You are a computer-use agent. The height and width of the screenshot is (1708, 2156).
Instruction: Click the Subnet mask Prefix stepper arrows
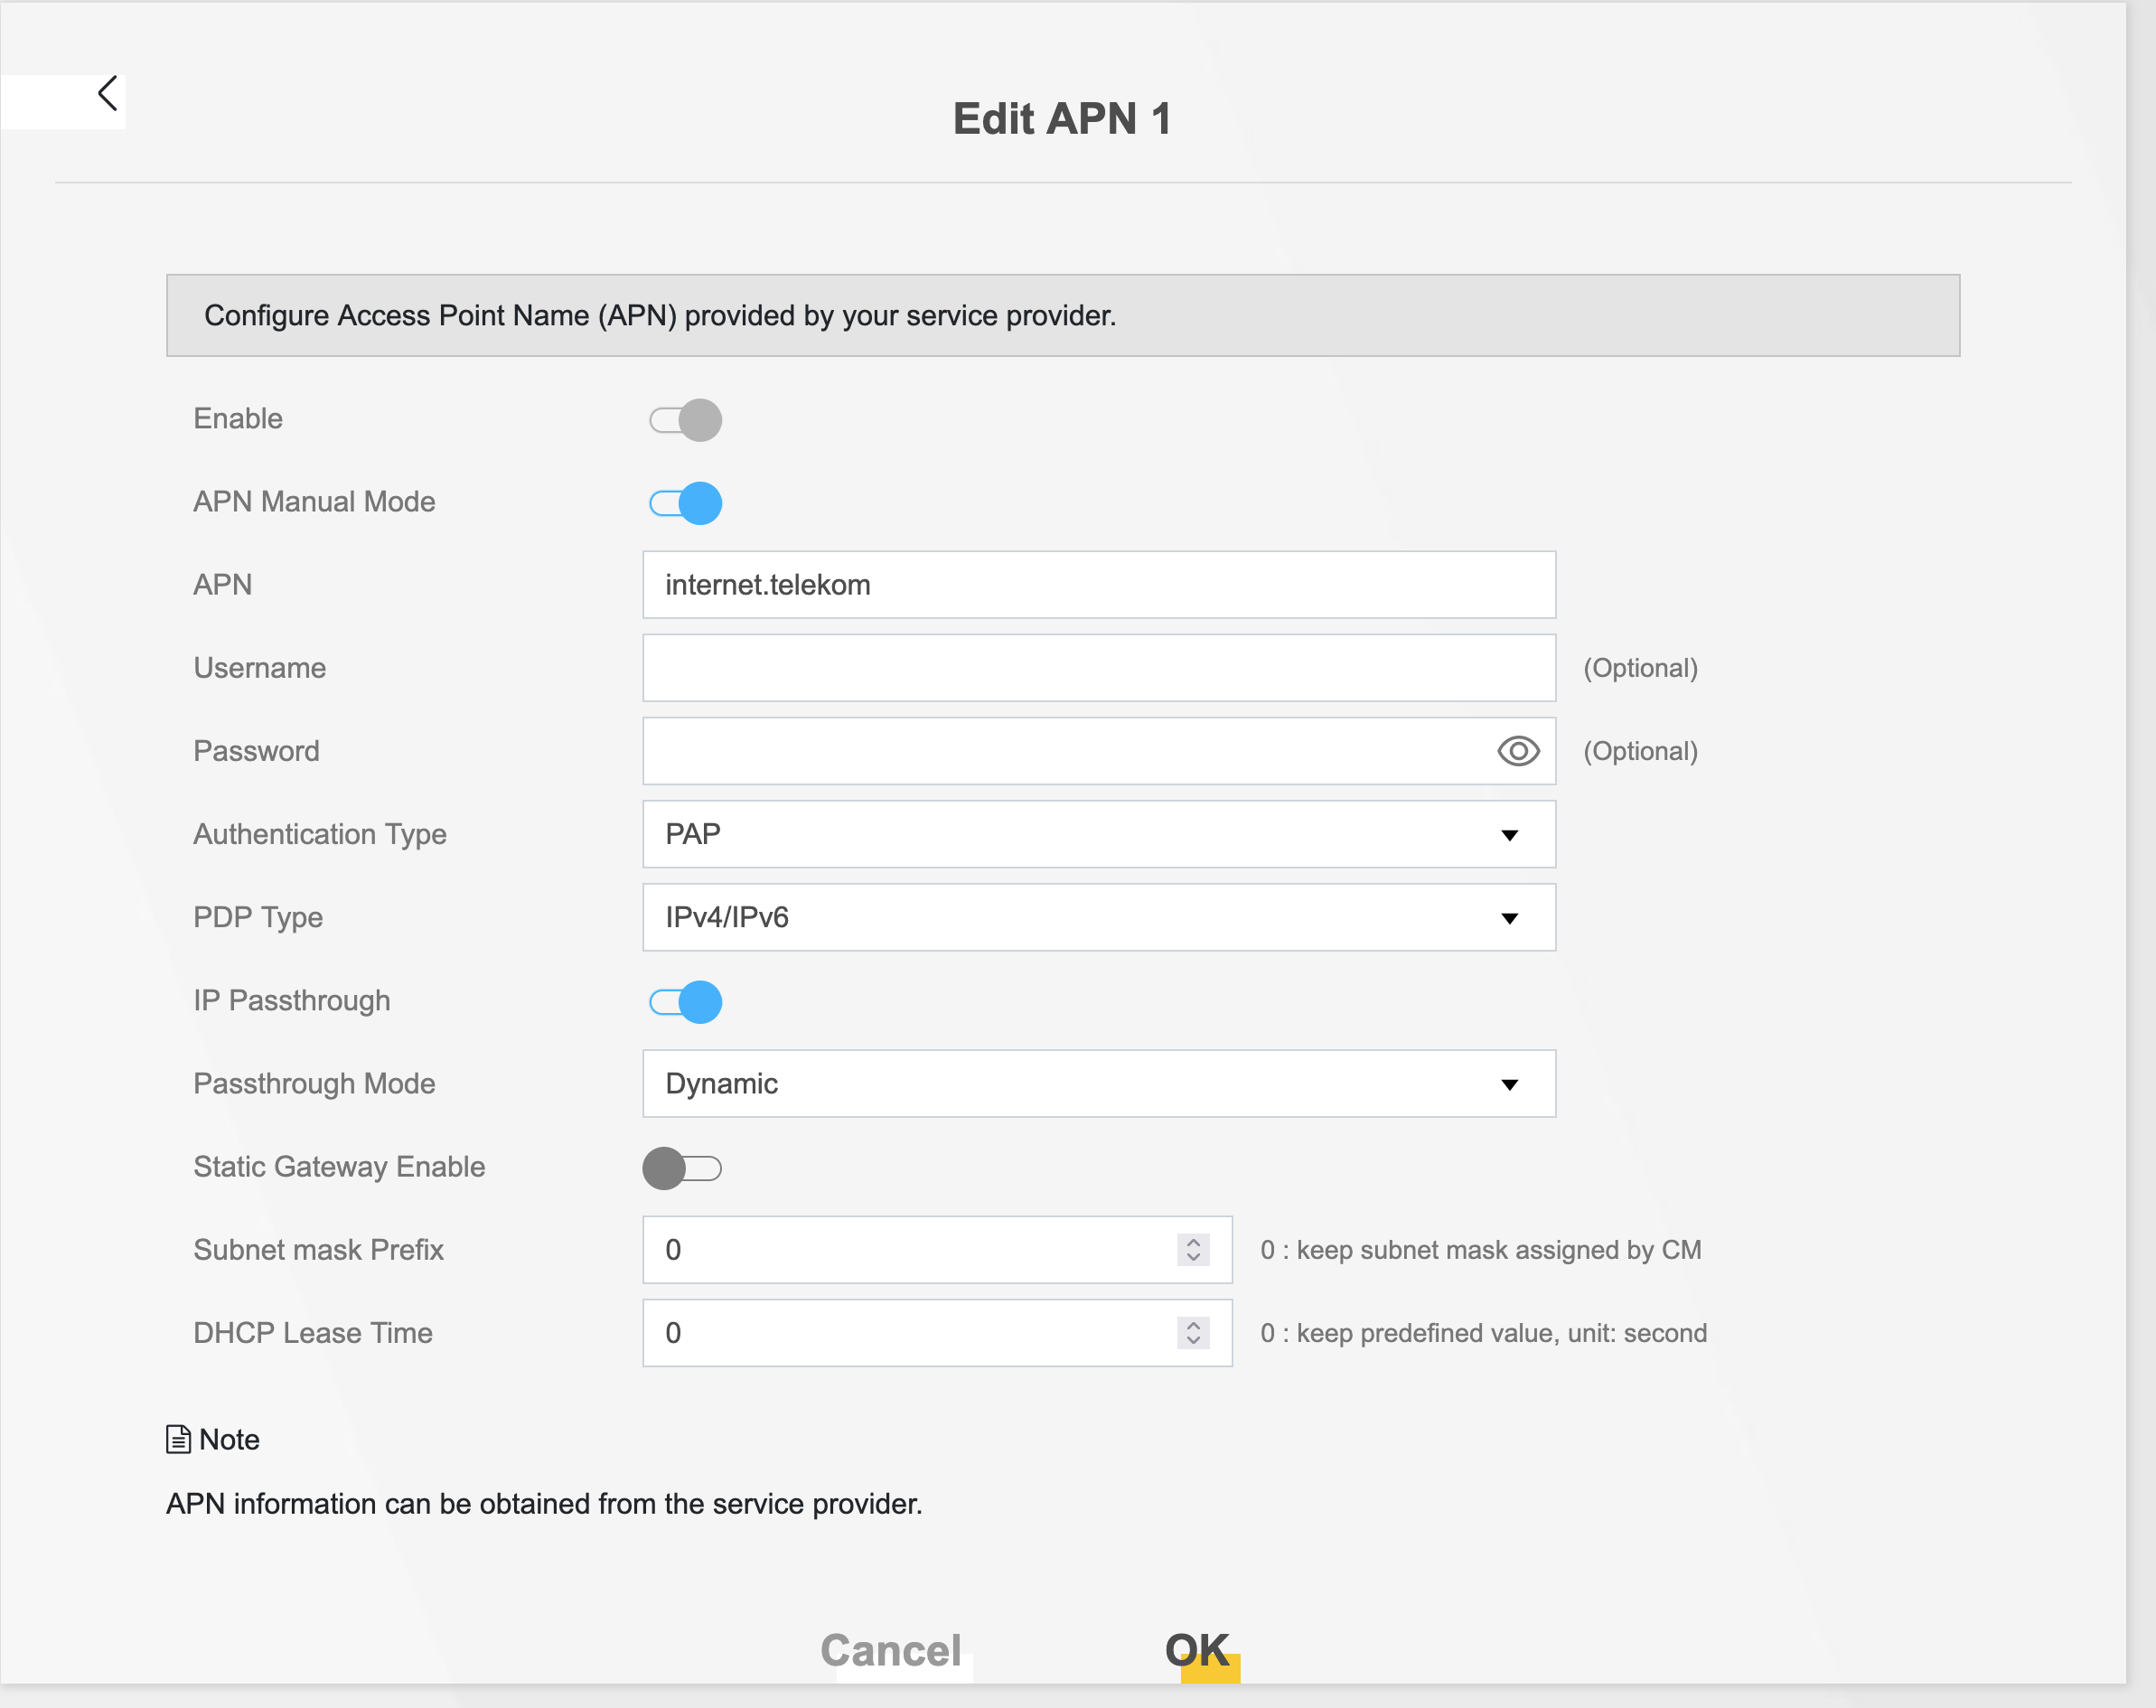[x=1193, y=1250]
